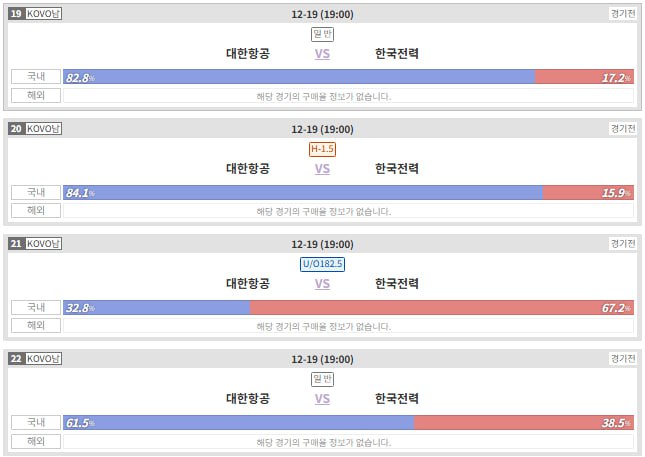
Task: Click the match number 19 badge
Action: [16, 14]
